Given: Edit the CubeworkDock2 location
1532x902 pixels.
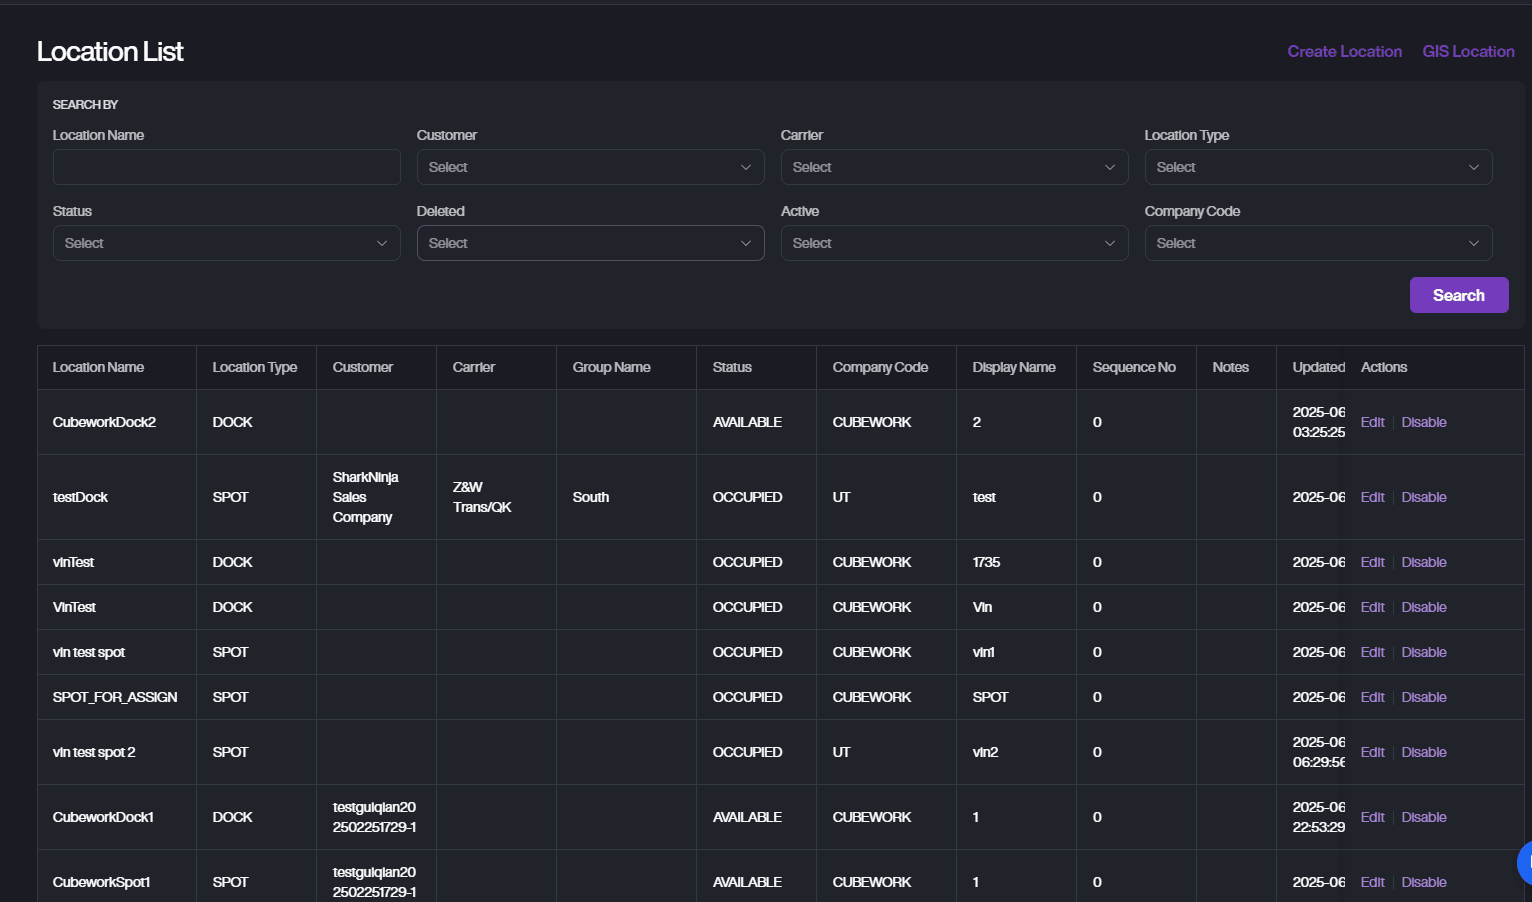Looking at the screenshot, I should [x=1372, y=422].
